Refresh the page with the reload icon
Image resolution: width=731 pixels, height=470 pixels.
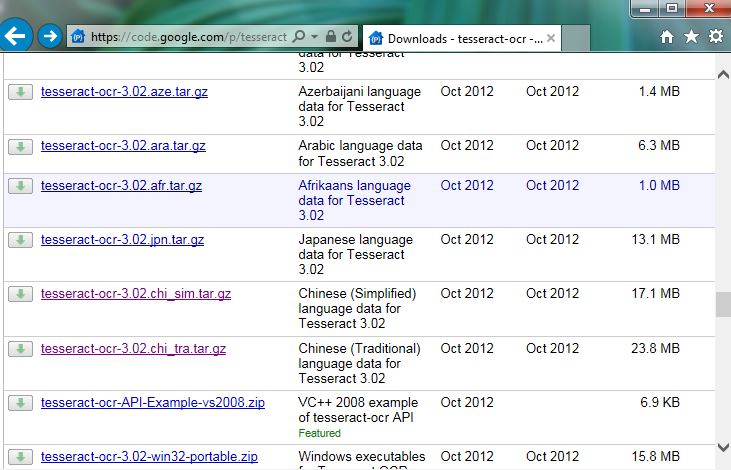(347, 36)
